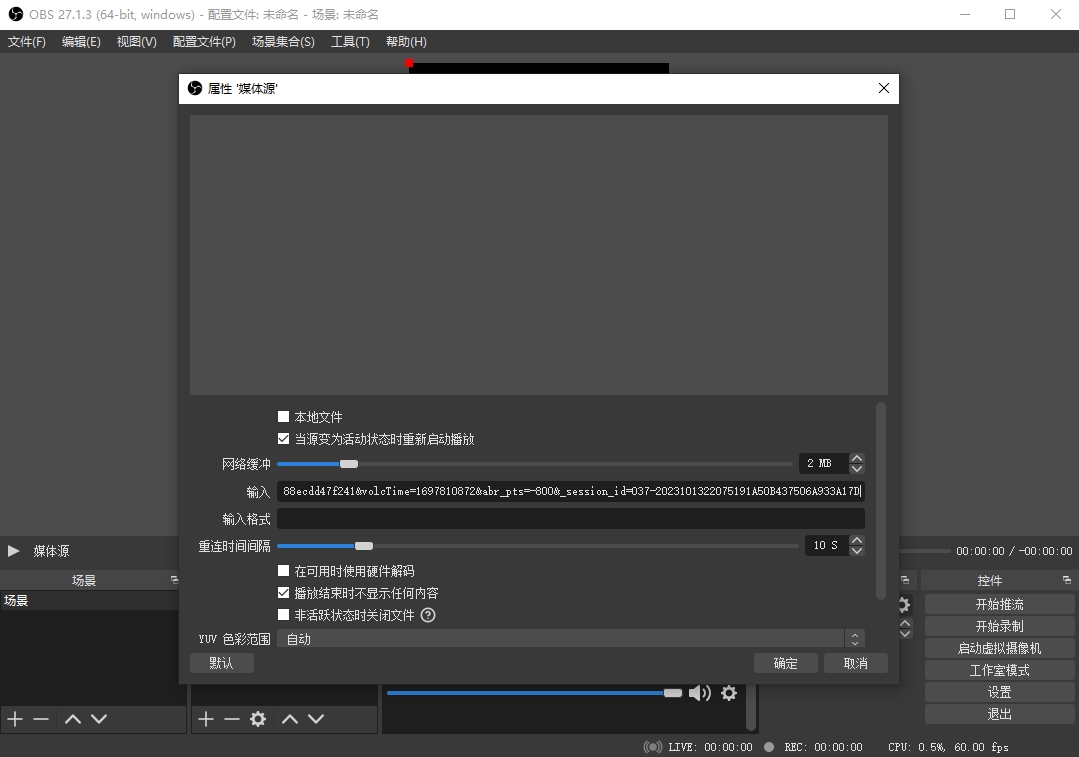Switch to 工作室模式
1079x757 pixels.
click(999, 670)
